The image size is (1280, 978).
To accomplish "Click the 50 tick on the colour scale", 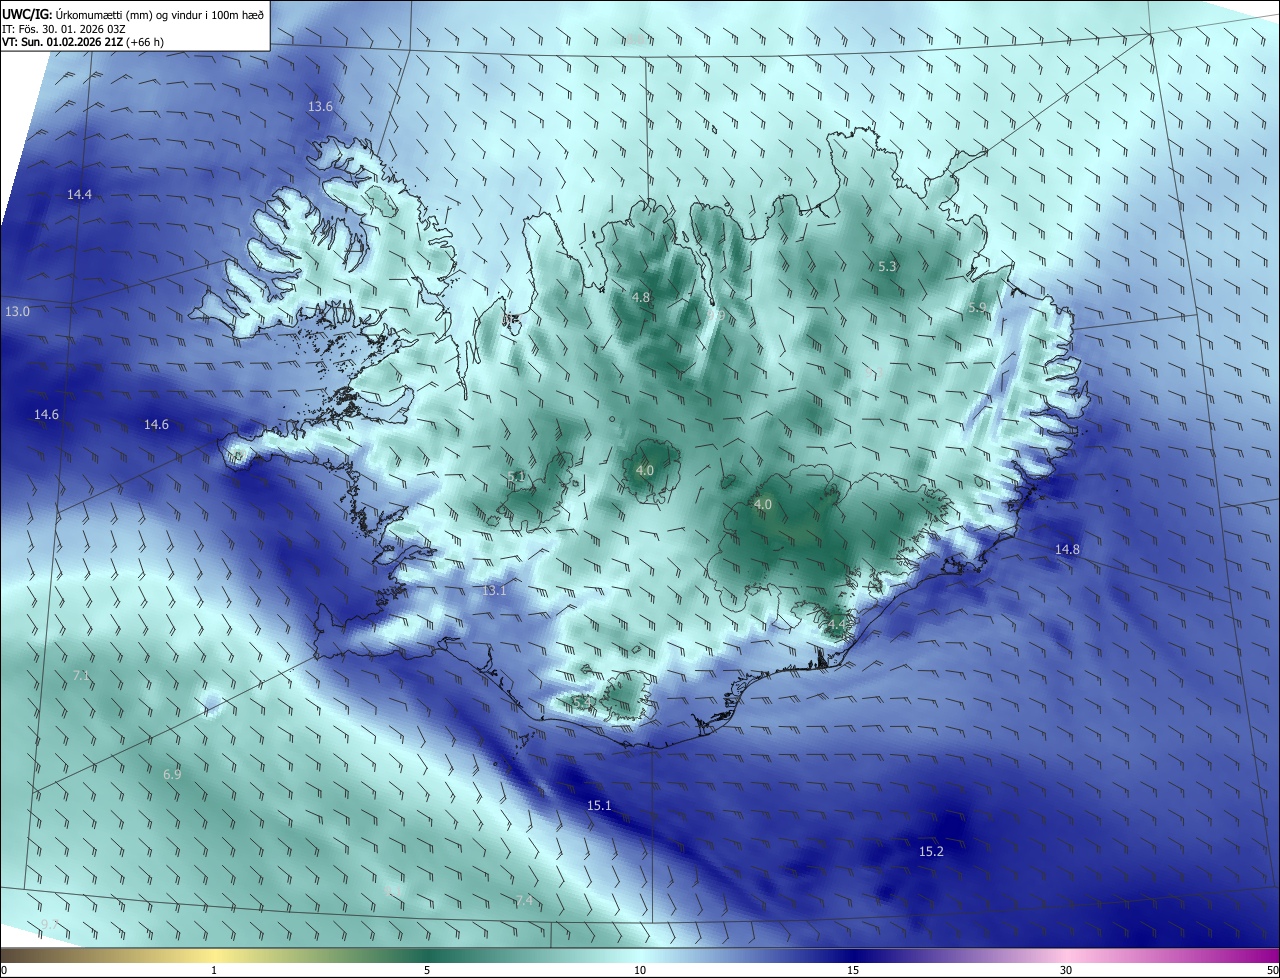I will pyautogui.click(x=1272, y=971).
